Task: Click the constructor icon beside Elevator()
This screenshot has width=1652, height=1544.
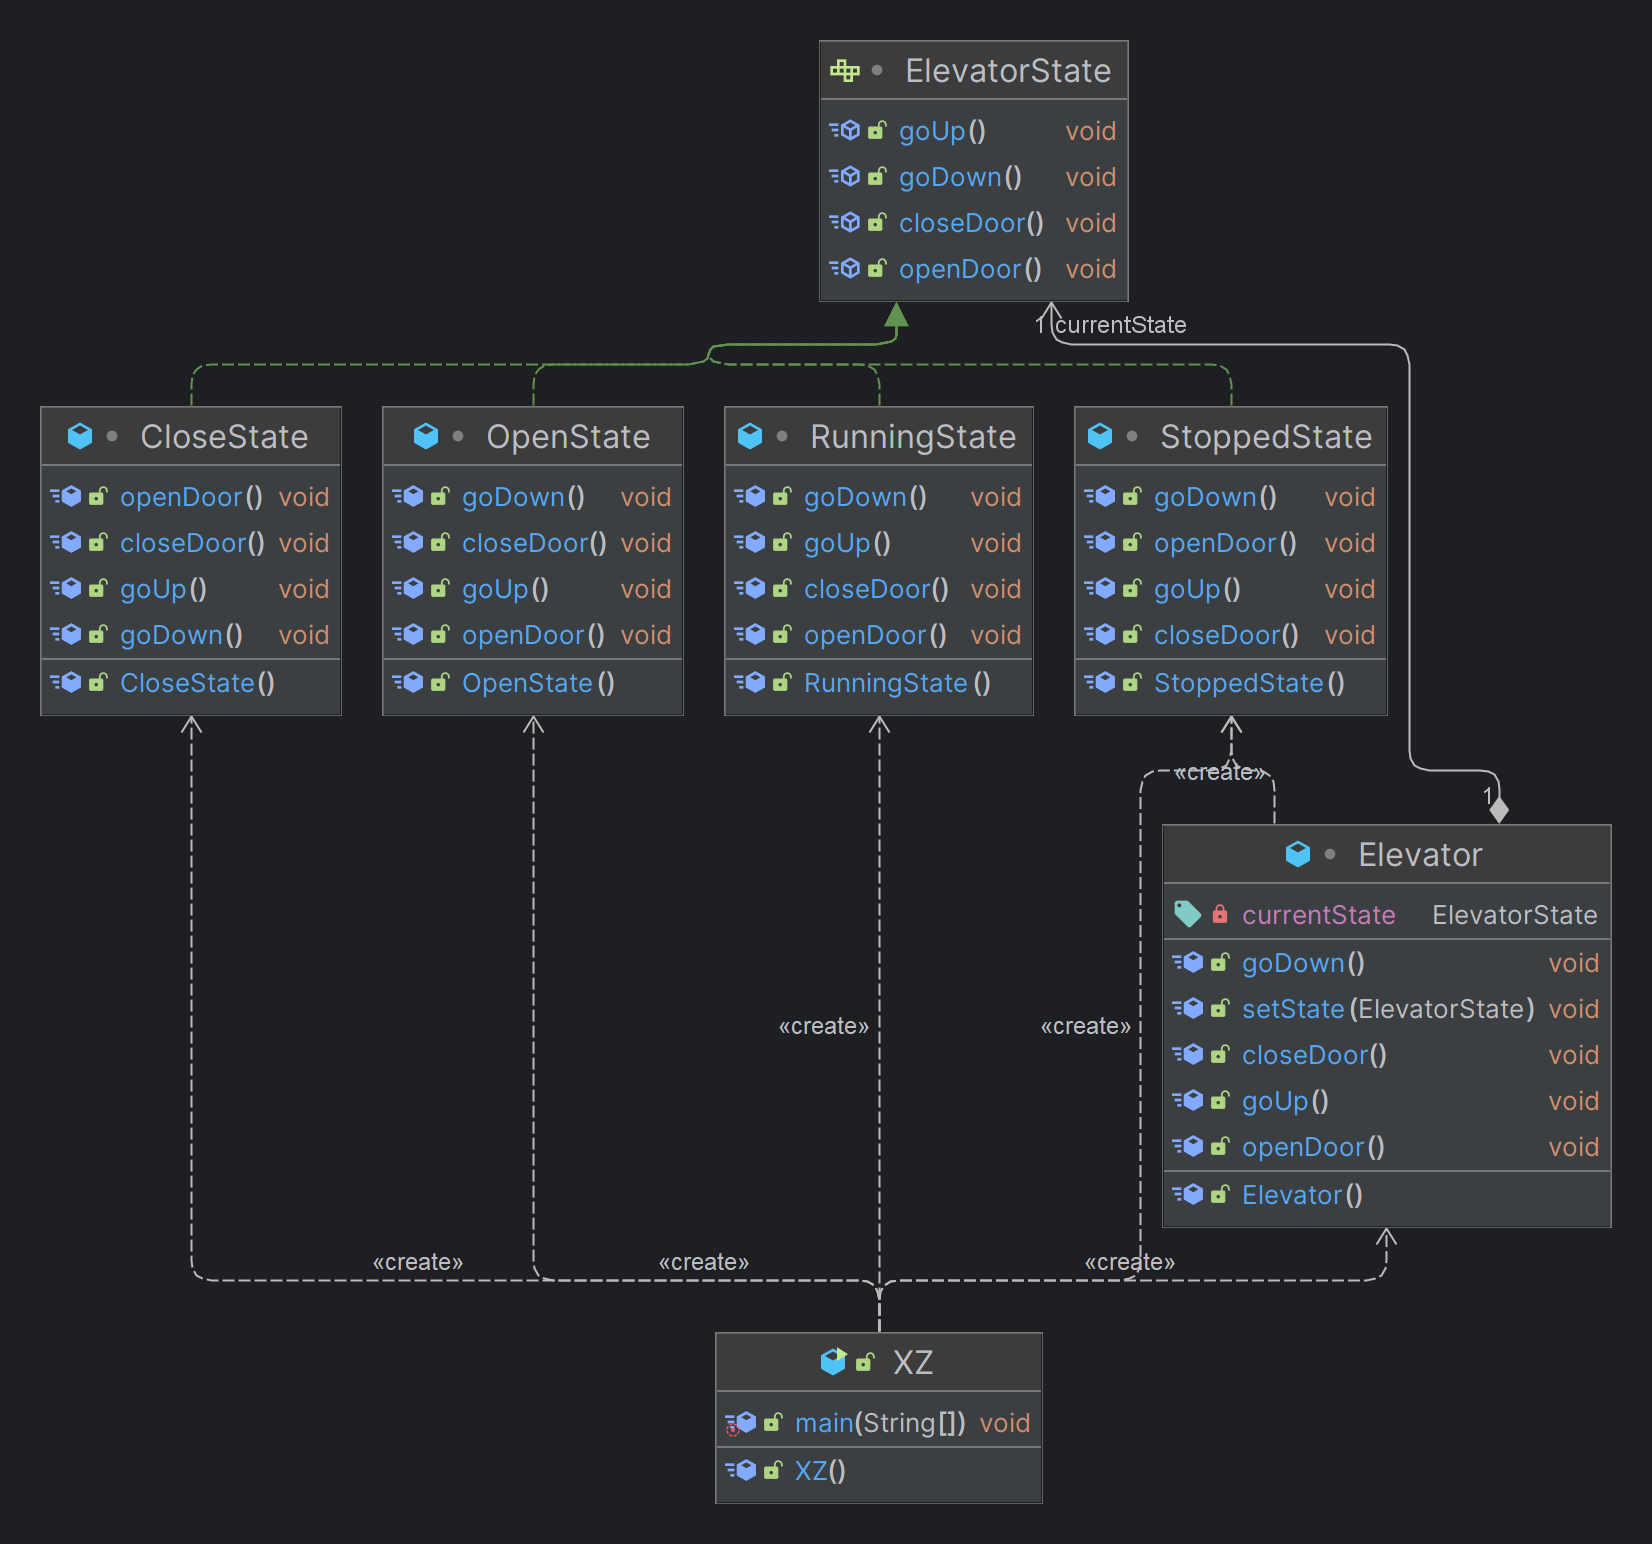Action: click(1188, 1194)
